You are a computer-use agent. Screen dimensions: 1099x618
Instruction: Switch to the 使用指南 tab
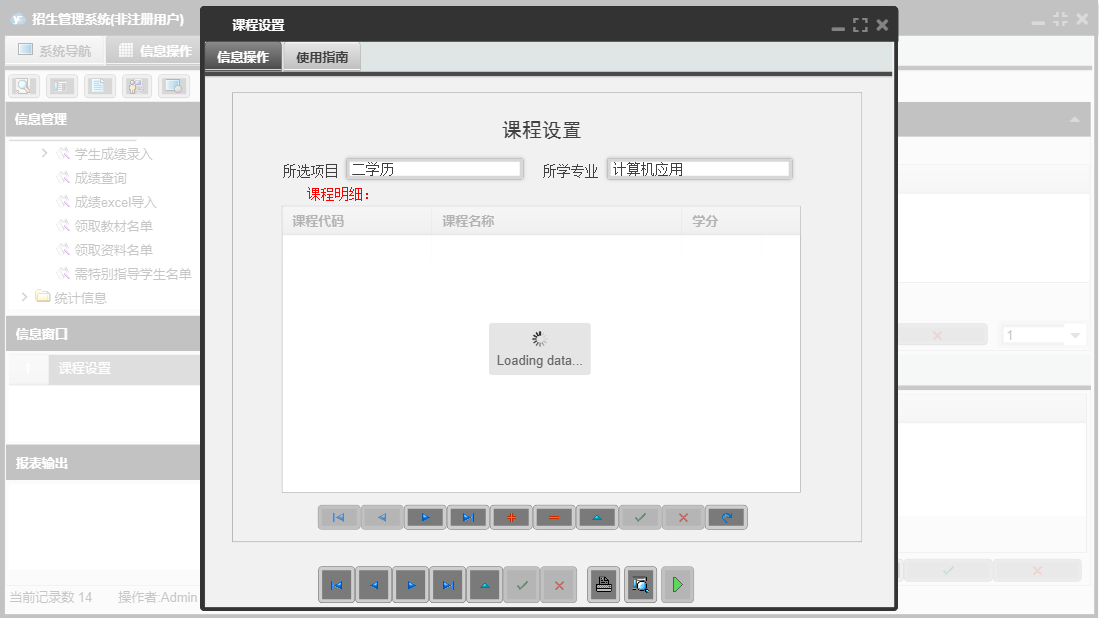click(x=321, y=56)
